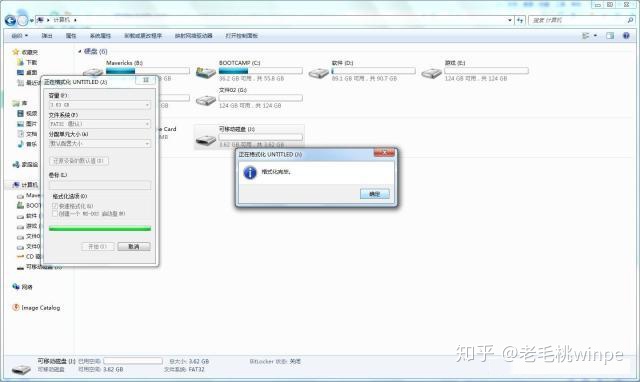Click the change view icon
The width and height of the screenshot is (640, 382).
(586, 36)
